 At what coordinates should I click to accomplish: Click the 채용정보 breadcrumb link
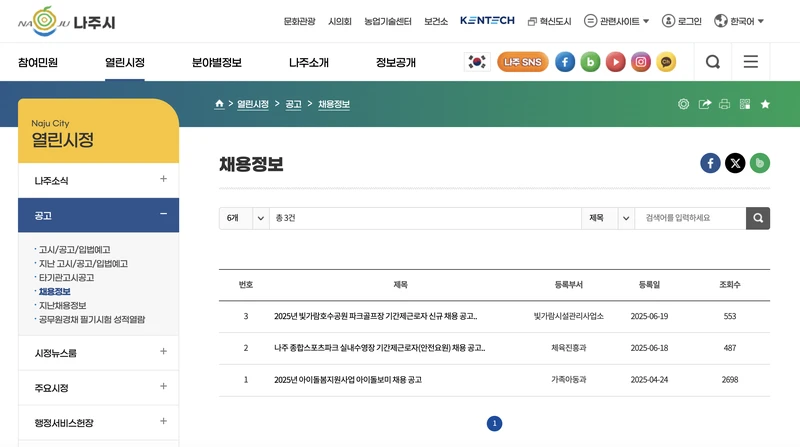(x=334, y=104)
